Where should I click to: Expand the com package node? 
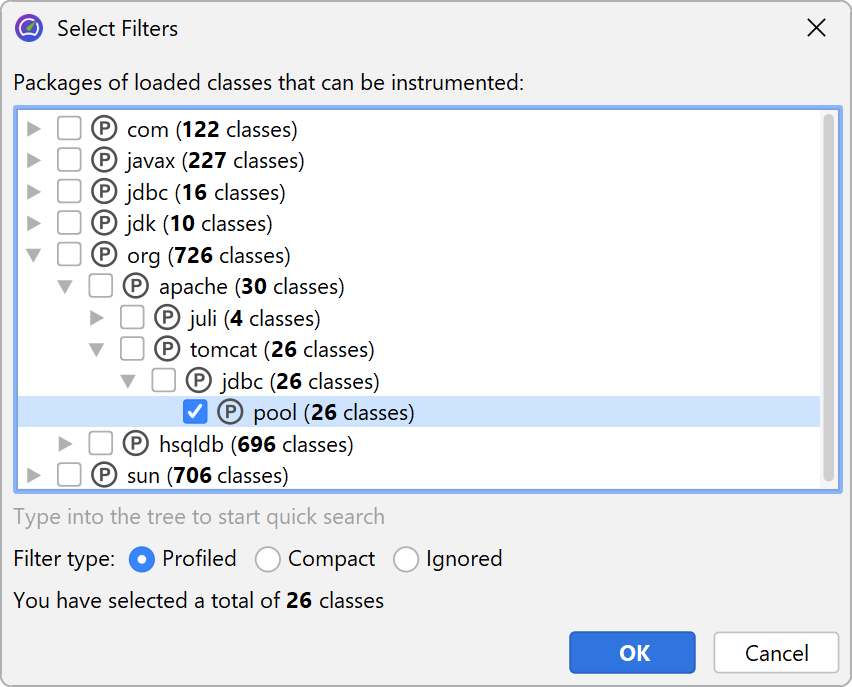click(x=35, y=129)
